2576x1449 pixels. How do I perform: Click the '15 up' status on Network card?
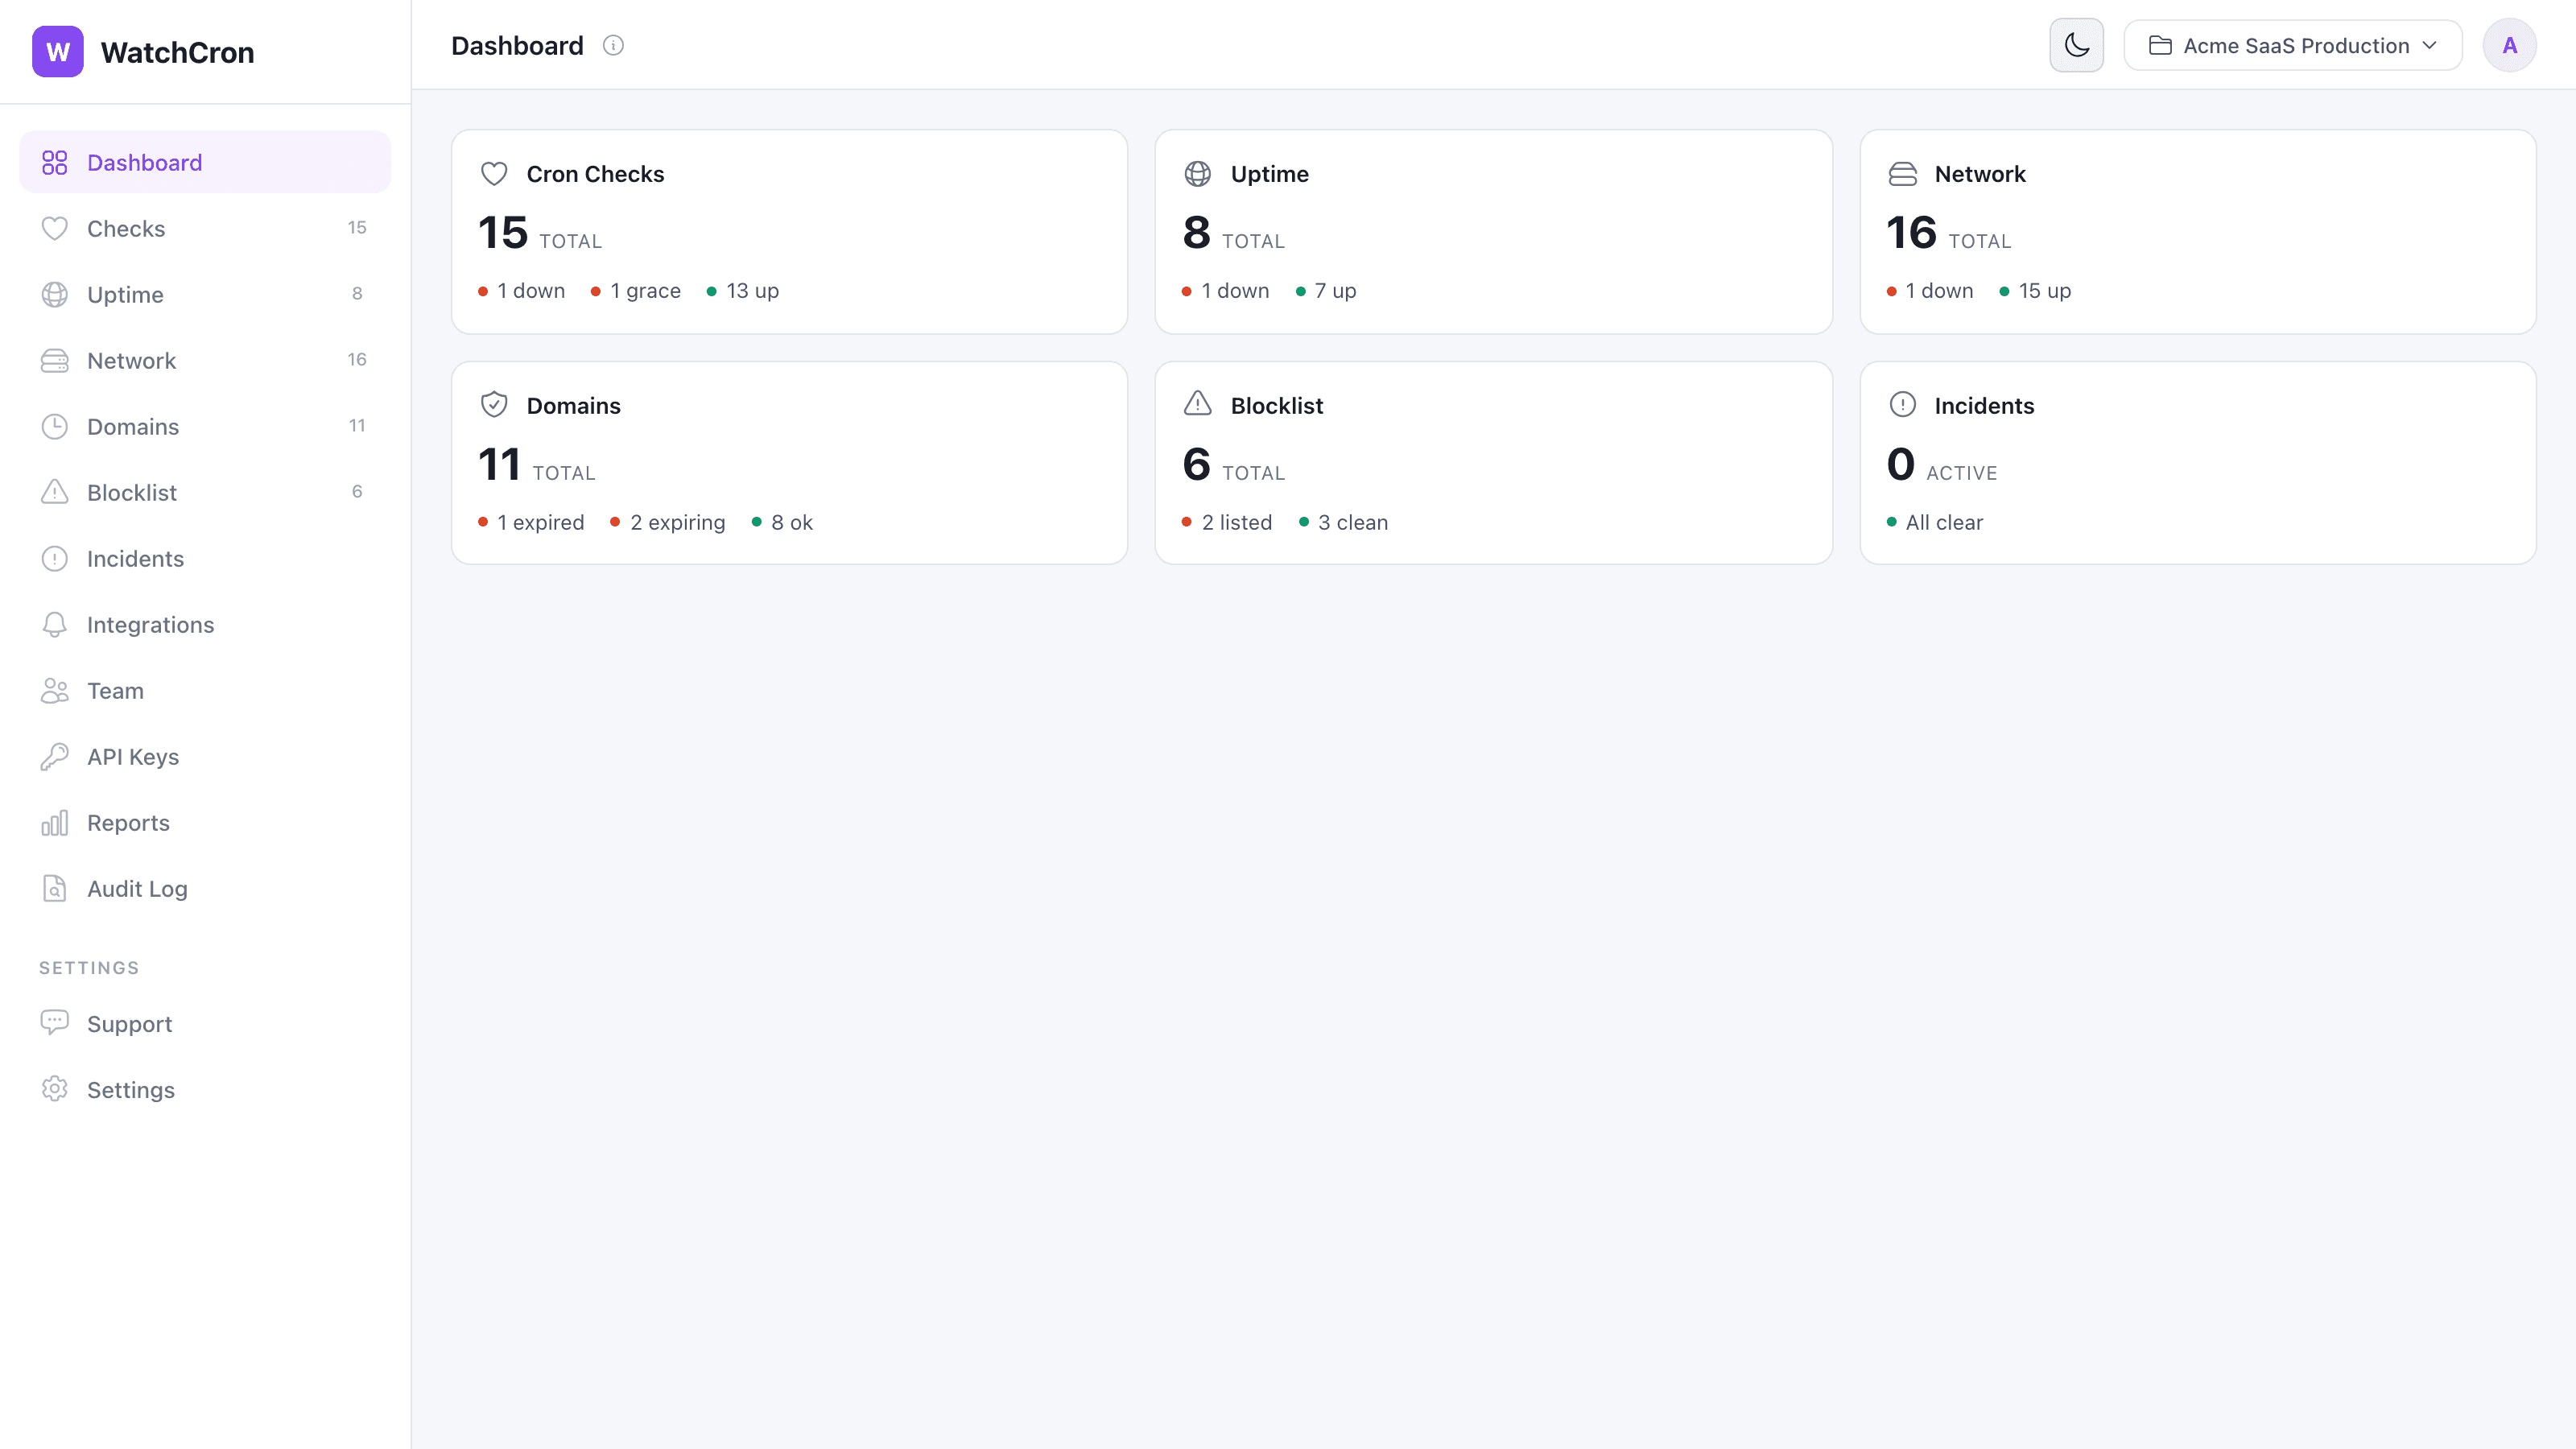[2035, 290]
